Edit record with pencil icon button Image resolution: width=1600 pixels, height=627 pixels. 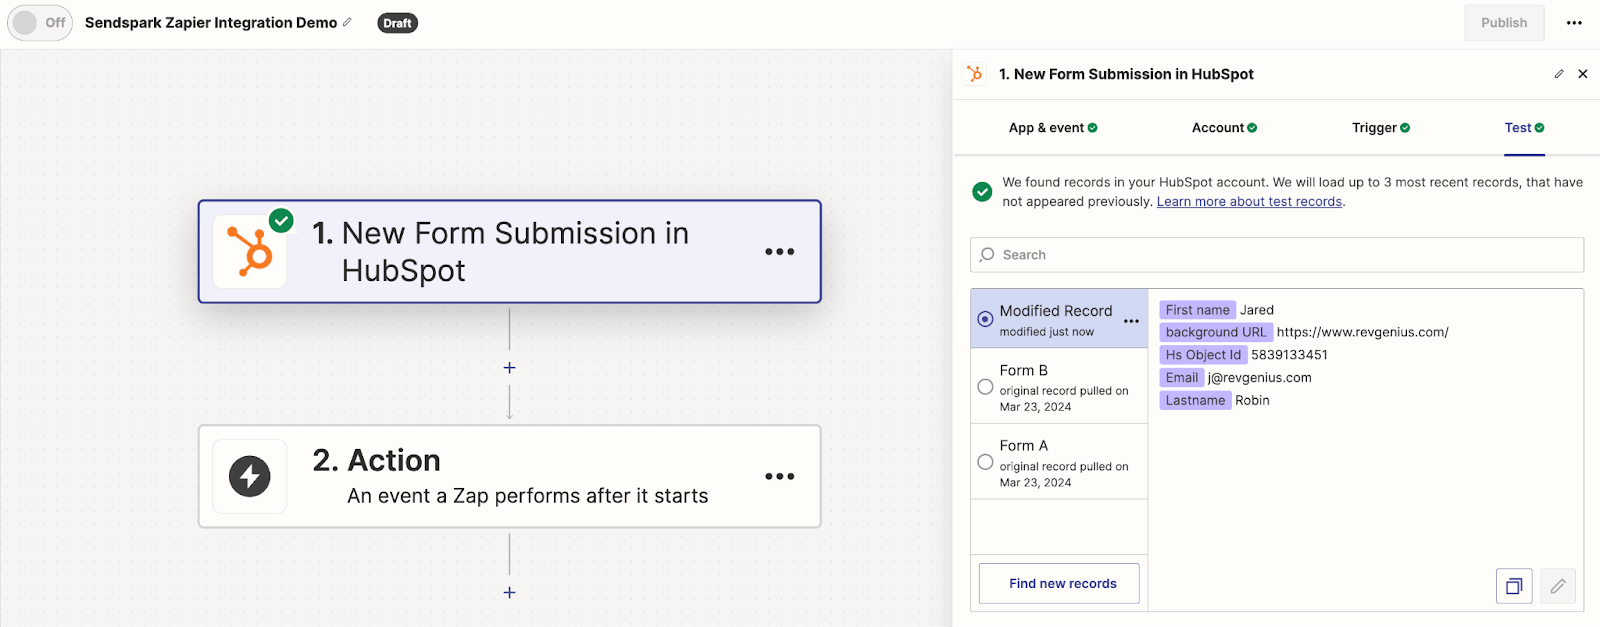click(1558, 586)
